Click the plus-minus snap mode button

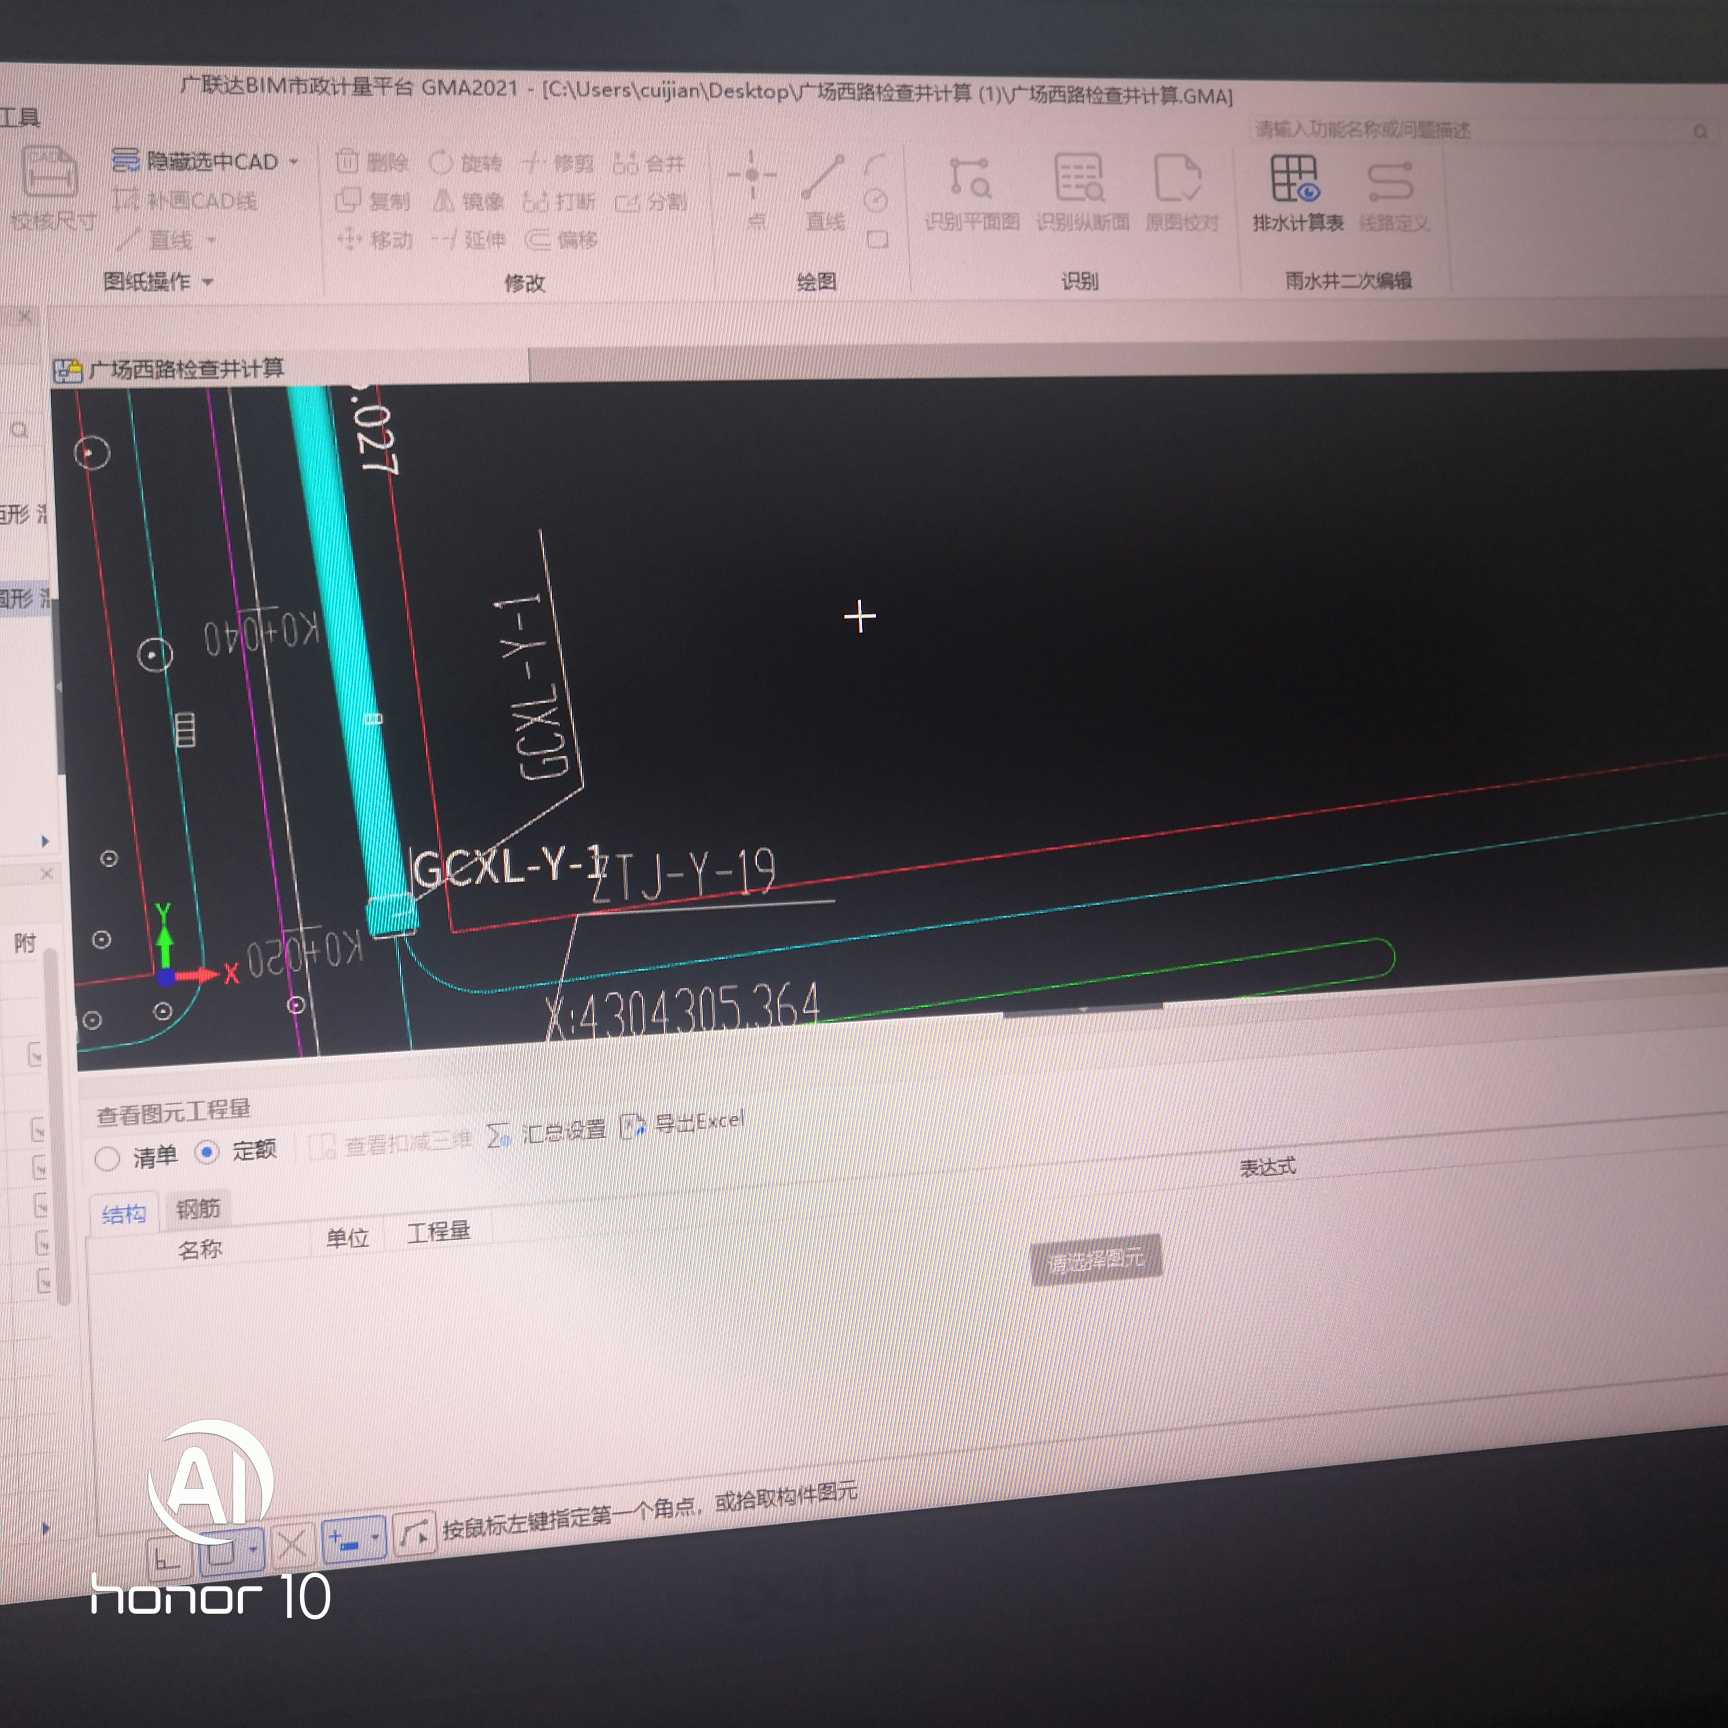[344, 1542]
